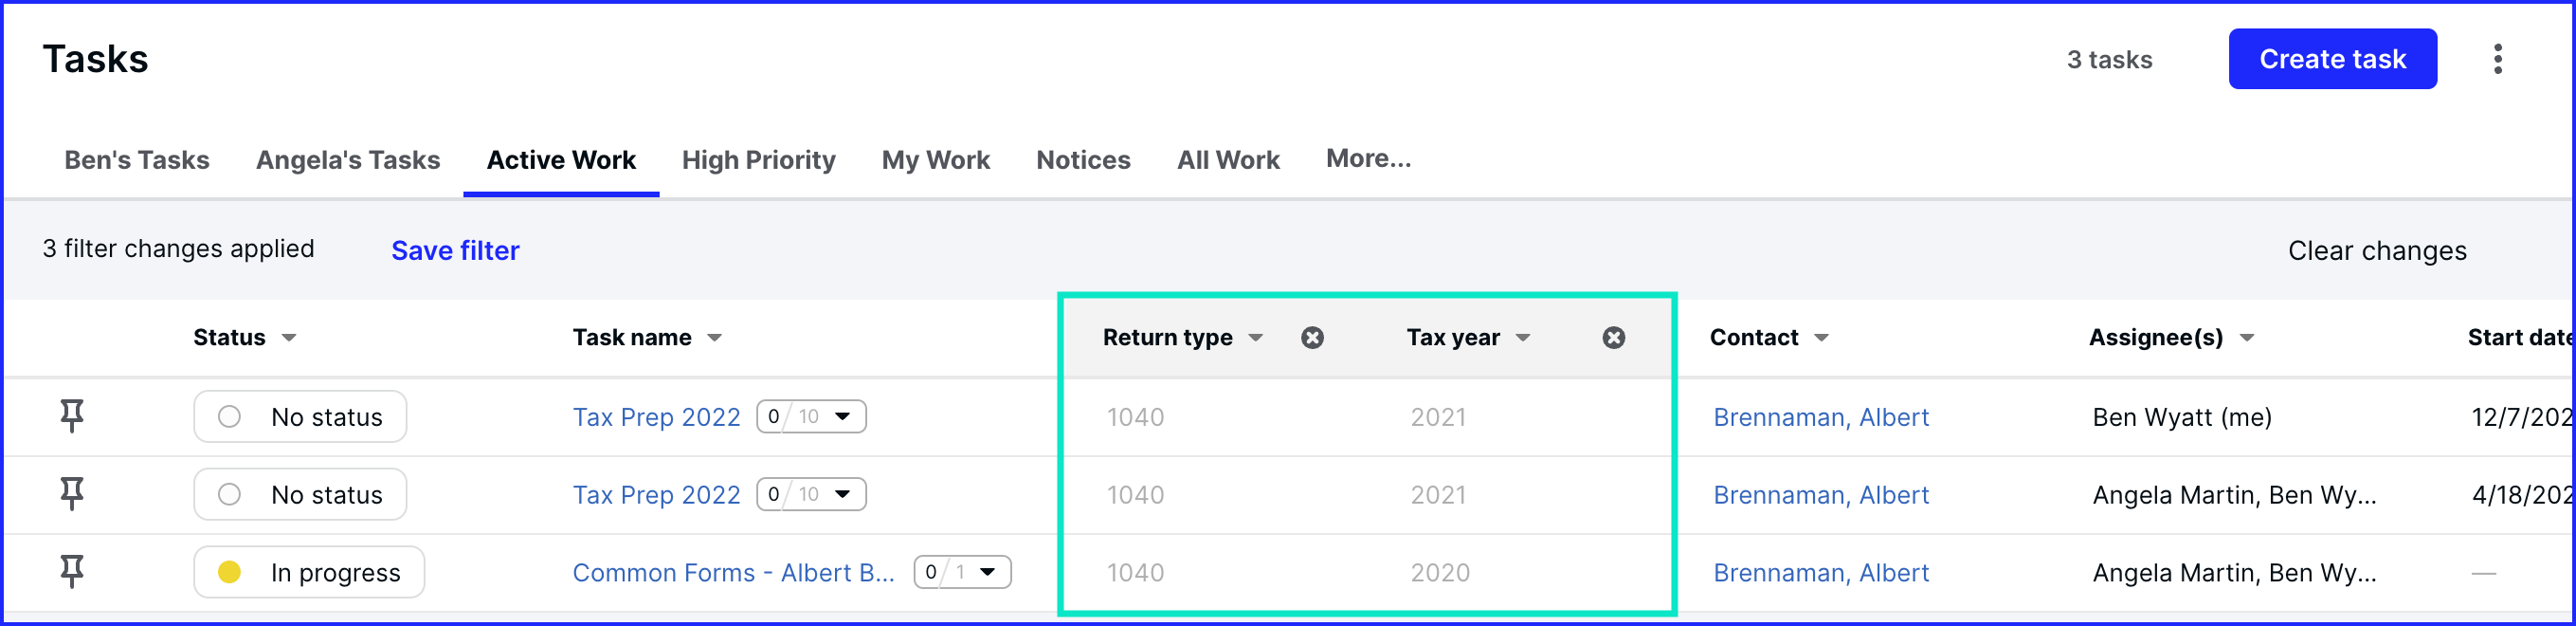Open the More... tabs menu
The width and height of the screenshot is (2576, 626).
pos(1368,158)
